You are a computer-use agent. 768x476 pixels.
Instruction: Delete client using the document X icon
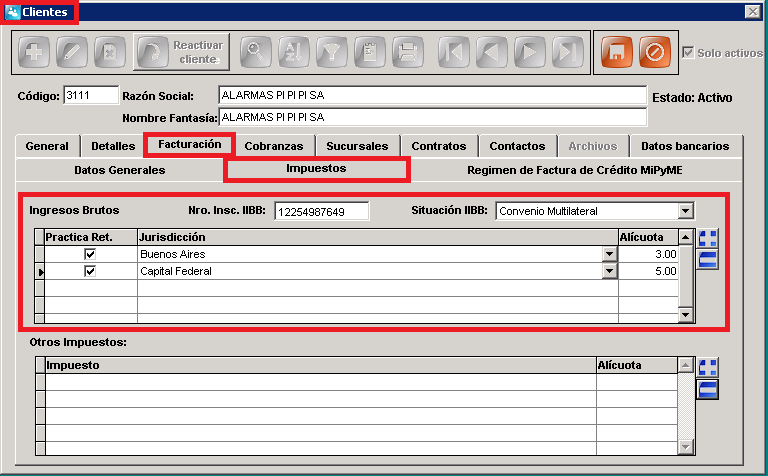[x=110, y=52]
